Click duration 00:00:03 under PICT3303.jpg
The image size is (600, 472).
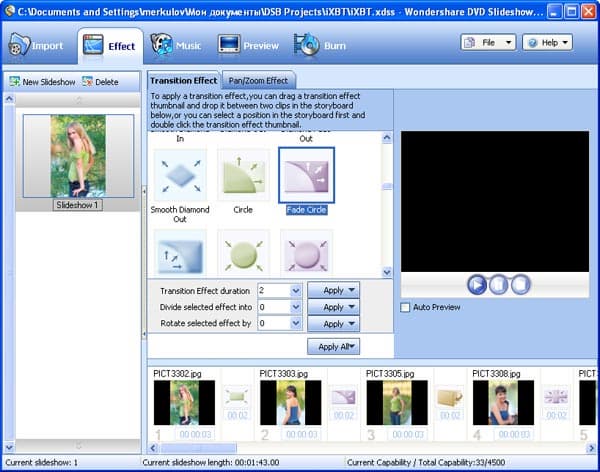pos(302,434)
